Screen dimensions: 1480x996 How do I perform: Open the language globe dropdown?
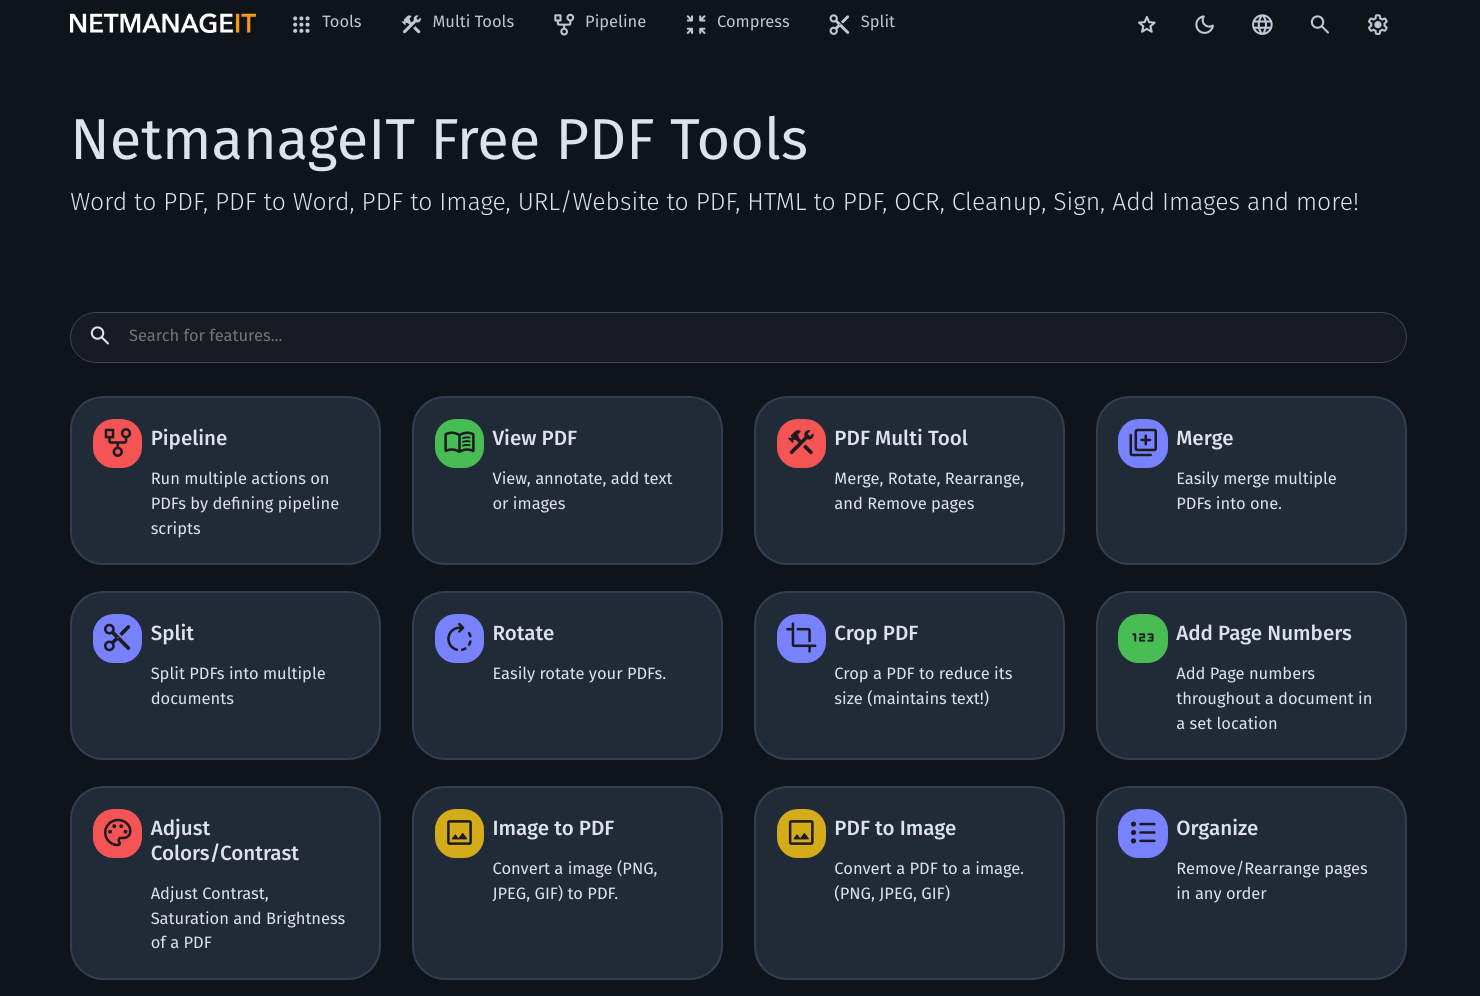1262,25
